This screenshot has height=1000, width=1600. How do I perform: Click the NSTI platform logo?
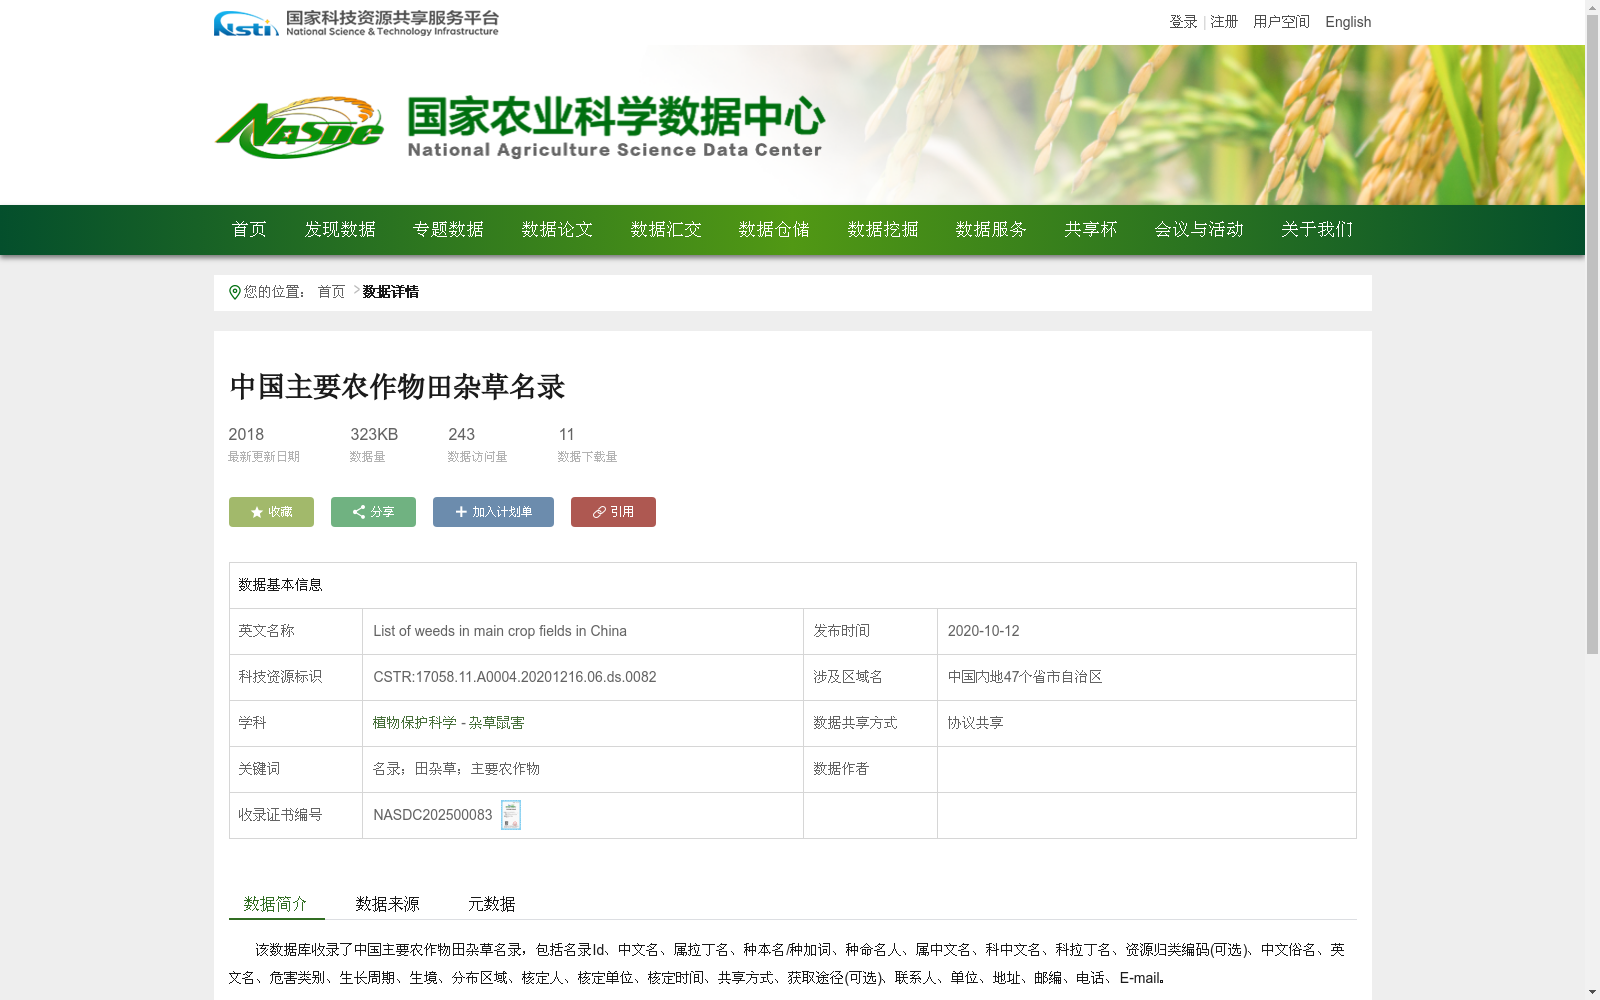point(355,23)
